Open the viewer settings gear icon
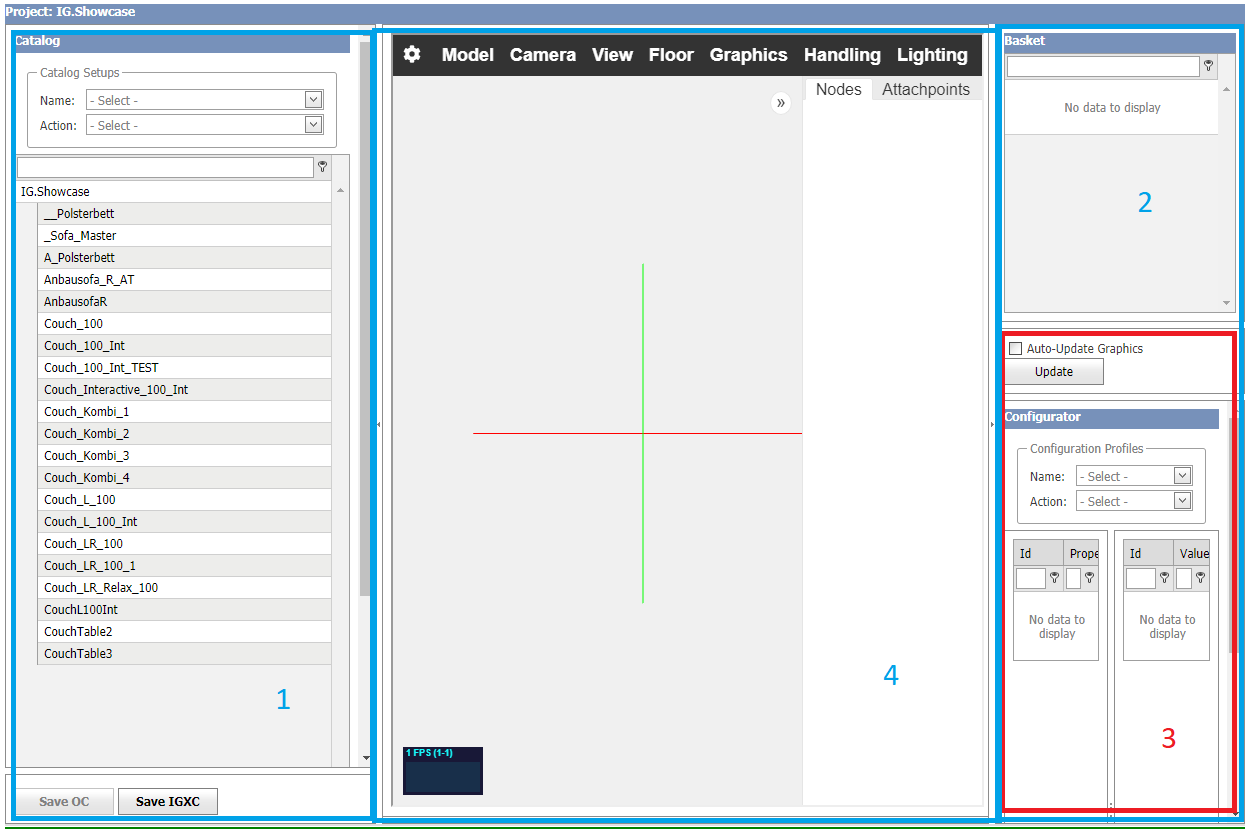The image size is (1253, 829). click(x=412, y=54)
